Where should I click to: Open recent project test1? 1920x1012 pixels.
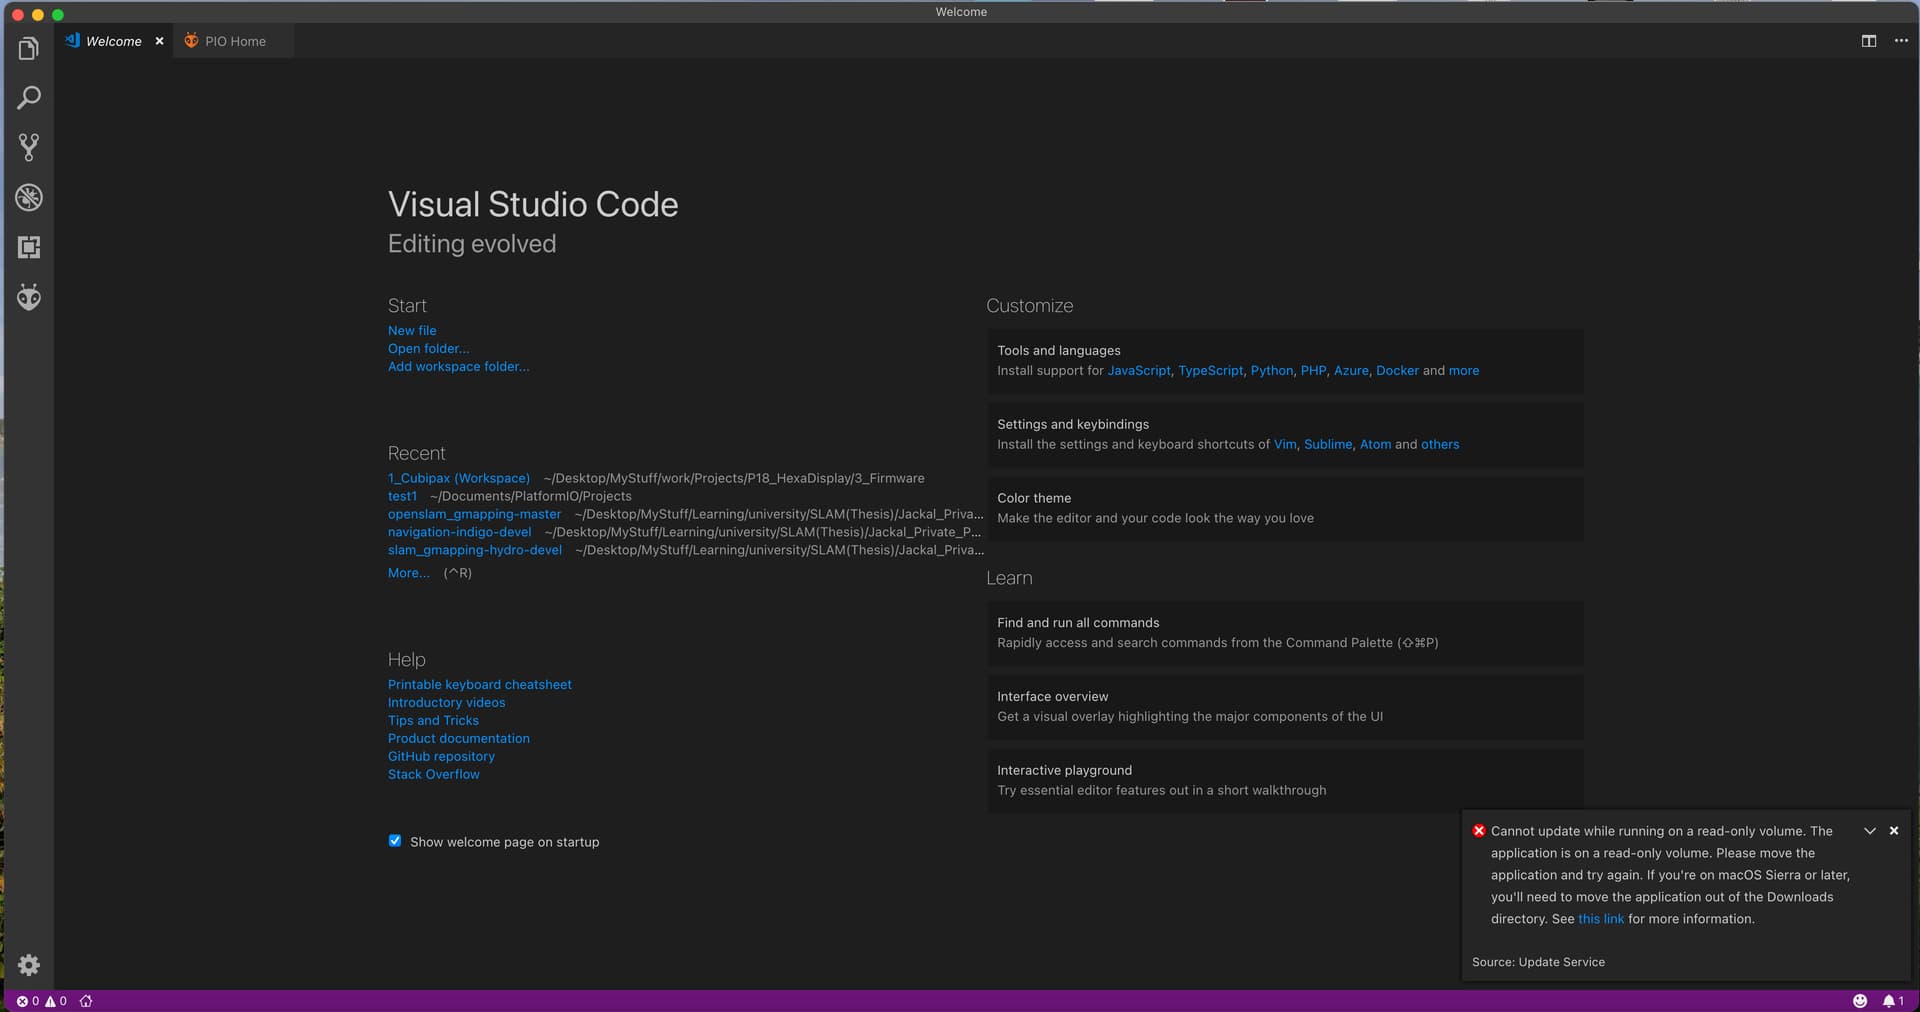click(402, 496)
